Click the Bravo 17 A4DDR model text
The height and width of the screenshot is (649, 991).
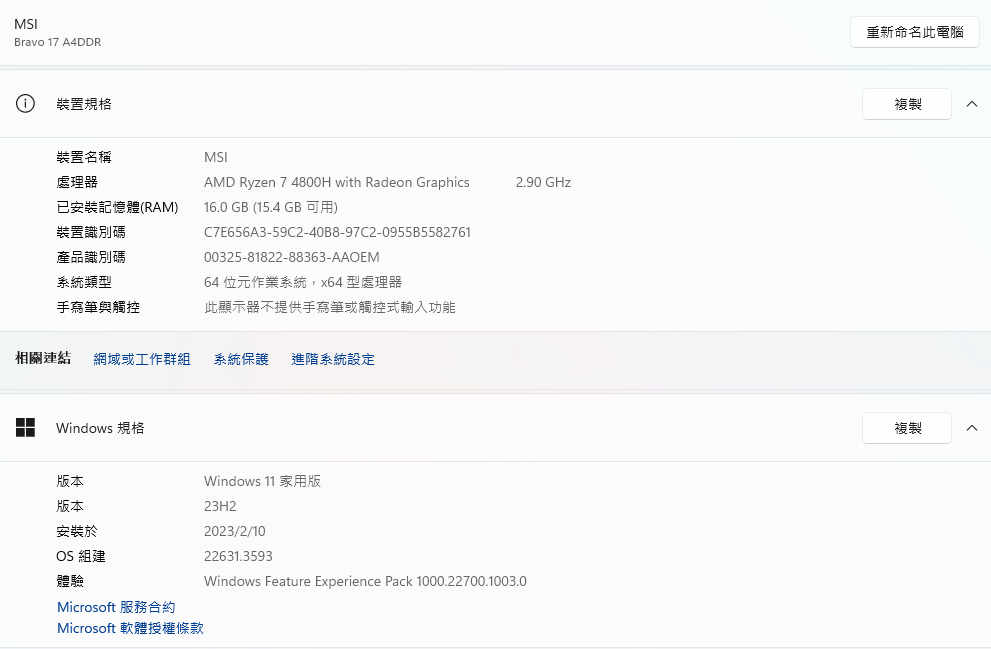coord(57,42)
